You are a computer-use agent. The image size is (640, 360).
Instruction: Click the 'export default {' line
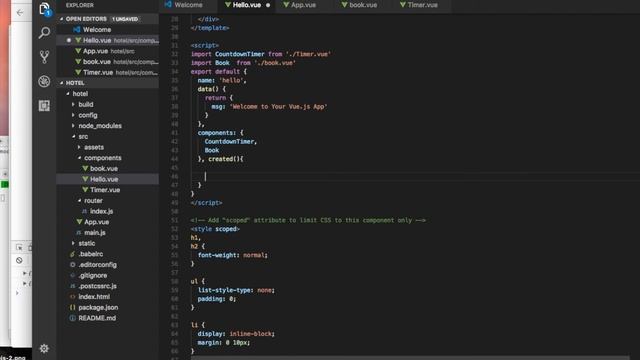pyautogui.click(x=219, y=71)
